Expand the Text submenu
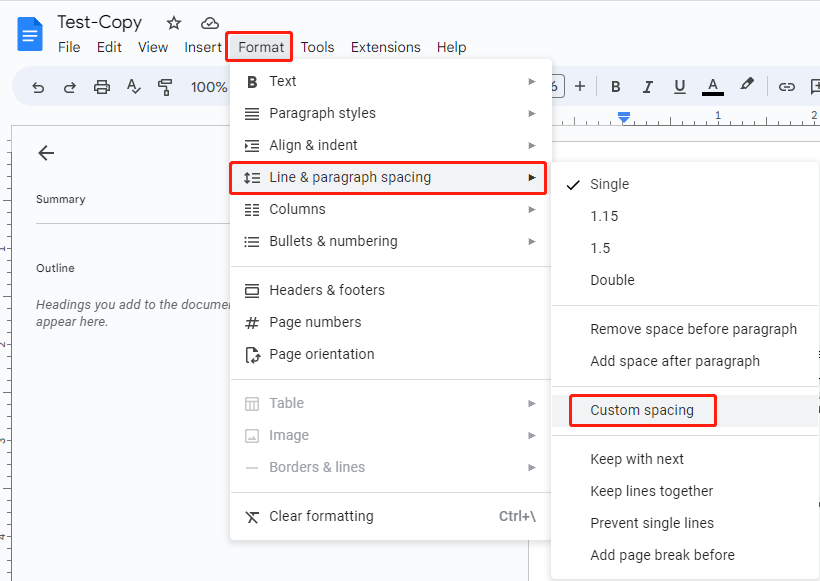820x581 pixels. coord(283,81)
